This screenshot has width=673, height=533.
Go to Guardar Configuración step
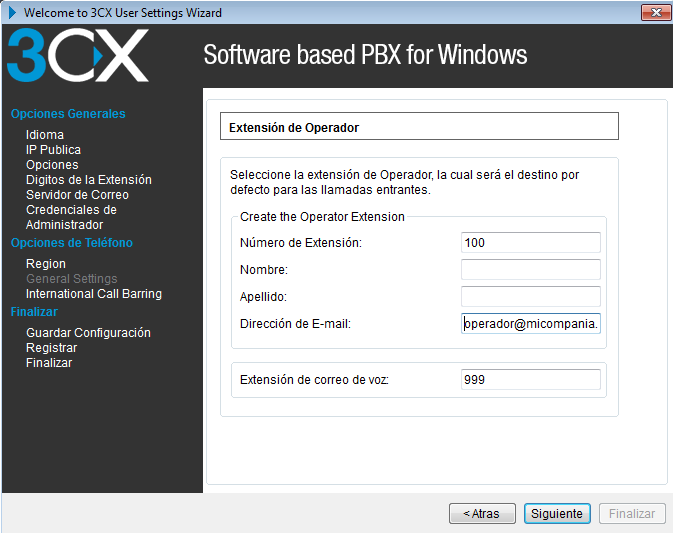88,333
